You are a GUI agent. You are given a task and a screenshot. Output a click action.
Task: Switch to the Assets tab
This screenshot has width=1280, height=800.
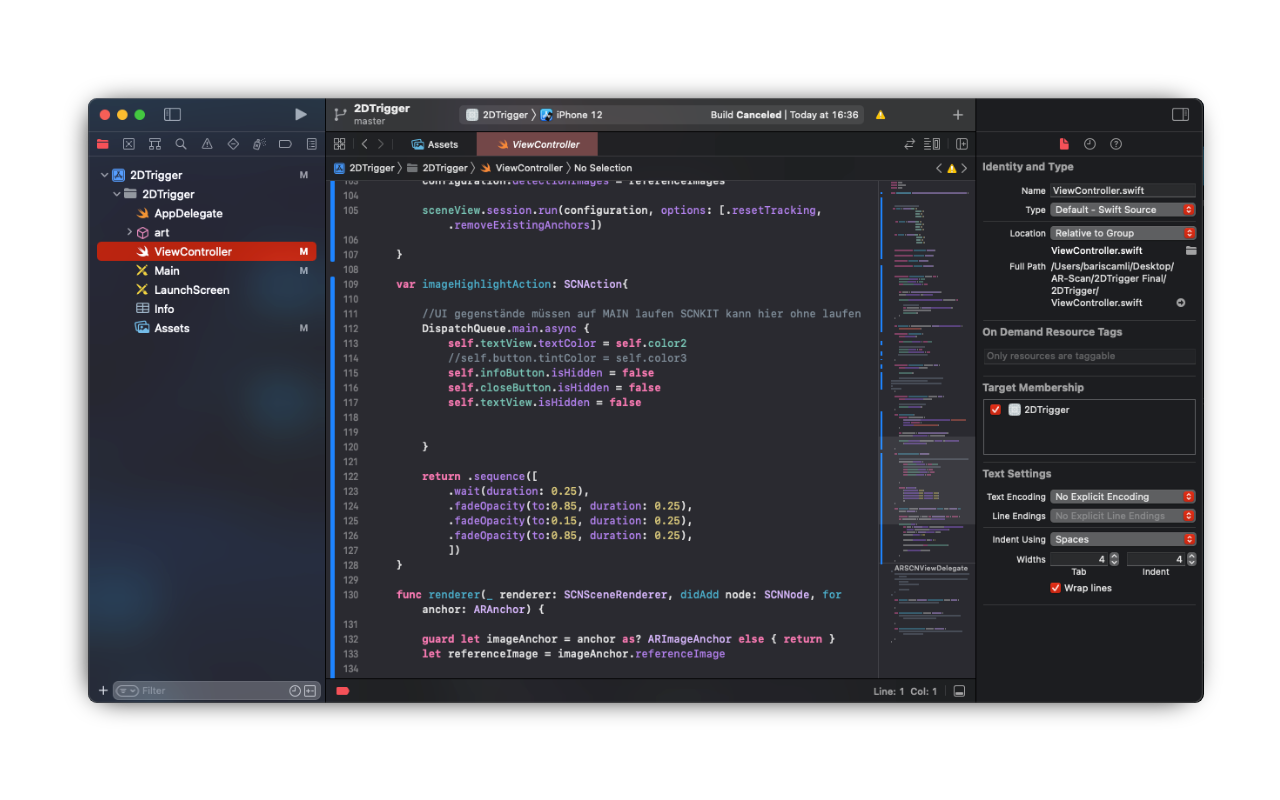[434, 144]
